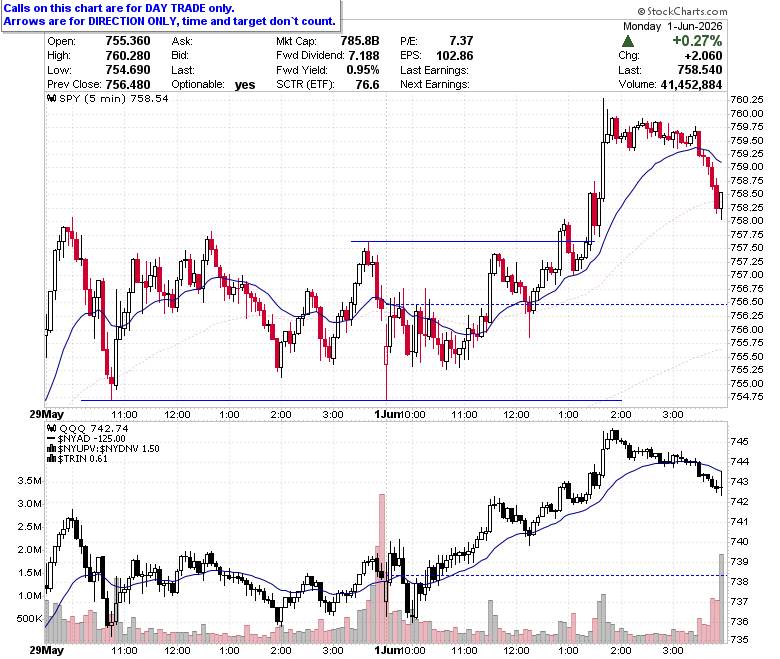This screenshot has width=780, height=659.
Task: Click the green up-triangle change indicator
Action: coord(628,41)
